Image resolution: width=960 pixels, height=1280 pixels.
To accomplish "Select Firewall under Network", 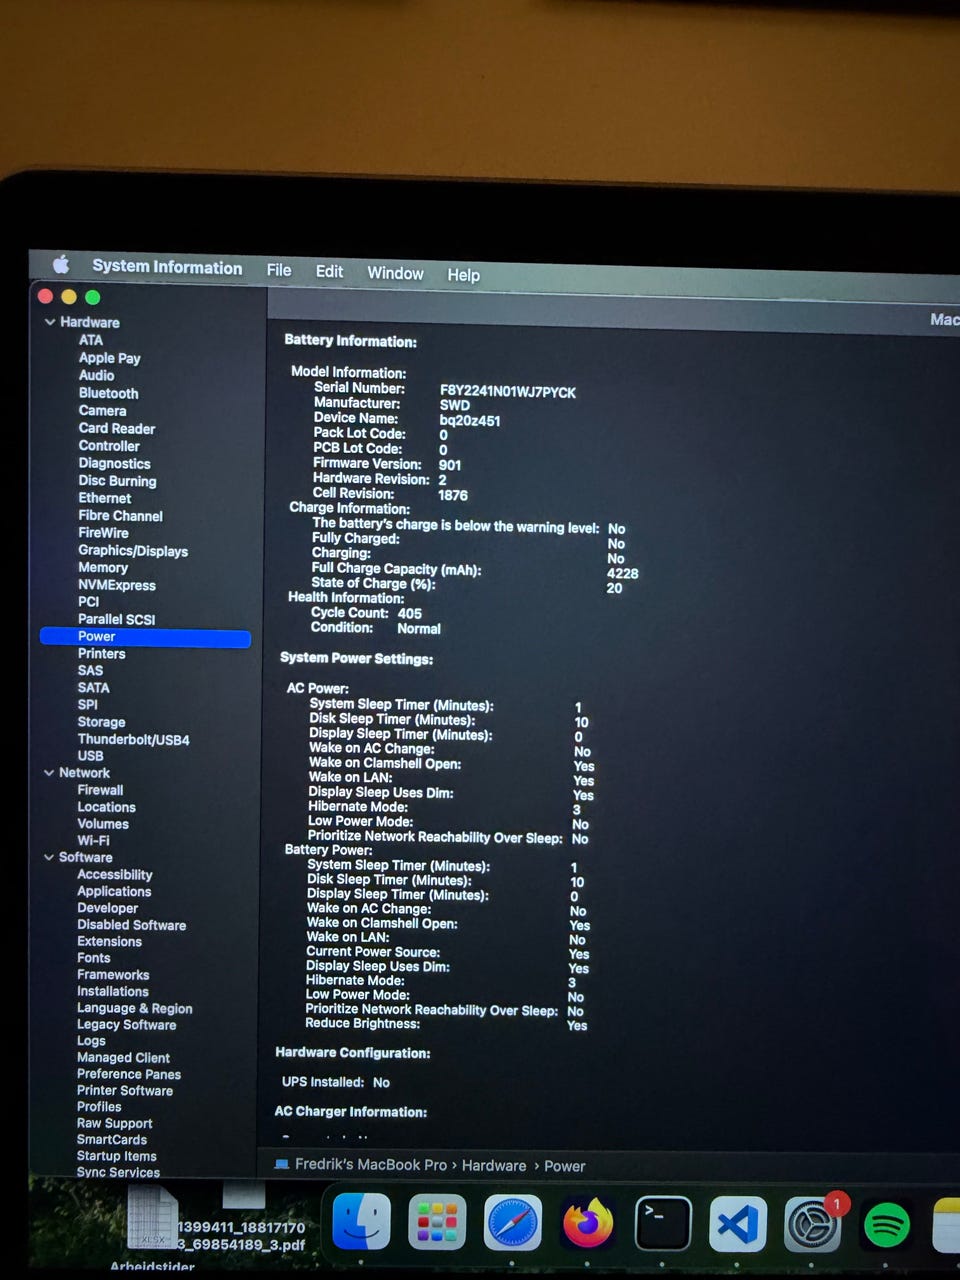I will pos(100,790).
